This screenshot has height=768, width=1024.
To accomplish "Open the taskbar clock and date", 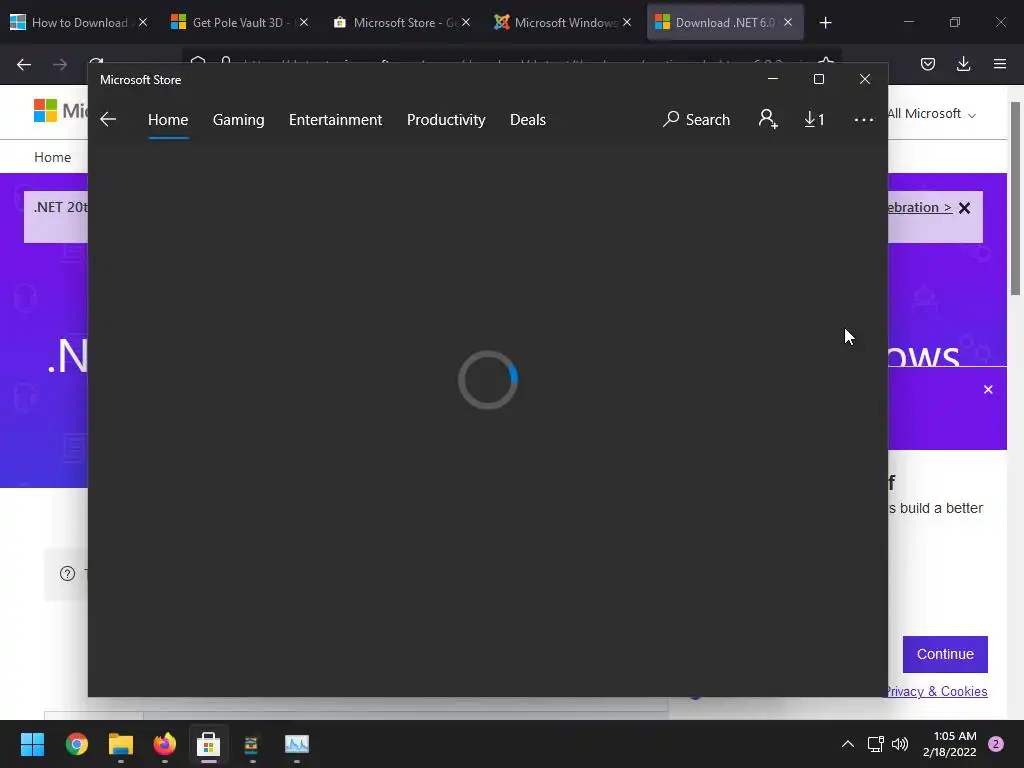I will (x=950, y=744).
